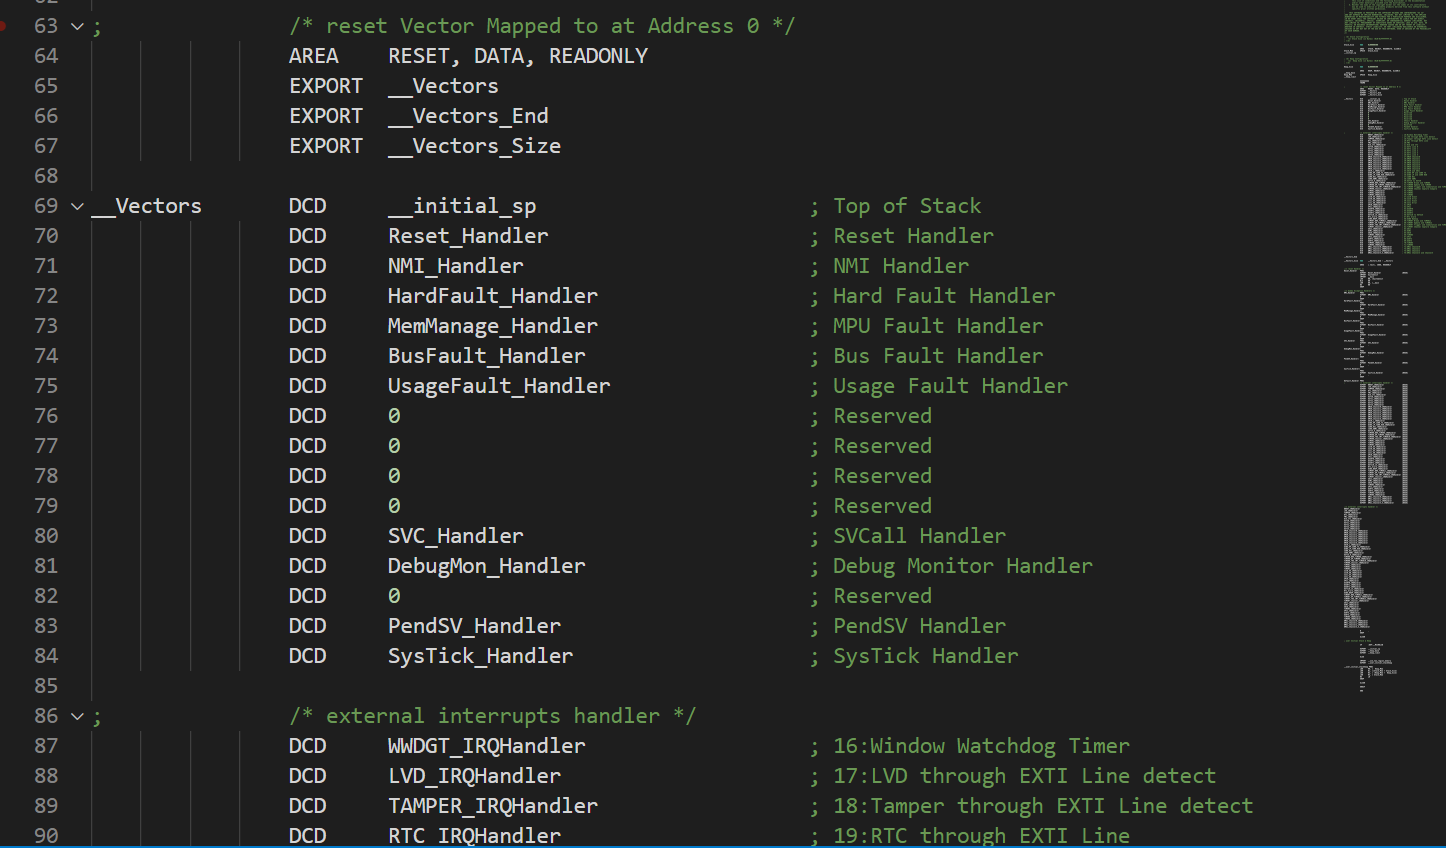This screenshot has height=848, width=1446.
Task: Fold the external interrupts section at line 86
Action: (x=77, y=716)
